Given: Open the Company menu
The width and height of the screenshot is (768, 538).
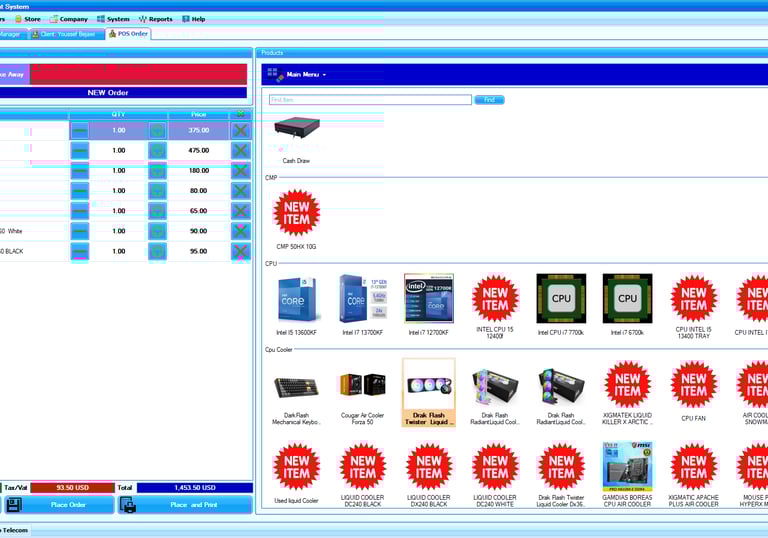Looking at the screenshot, I should click(x=69, y=19).
